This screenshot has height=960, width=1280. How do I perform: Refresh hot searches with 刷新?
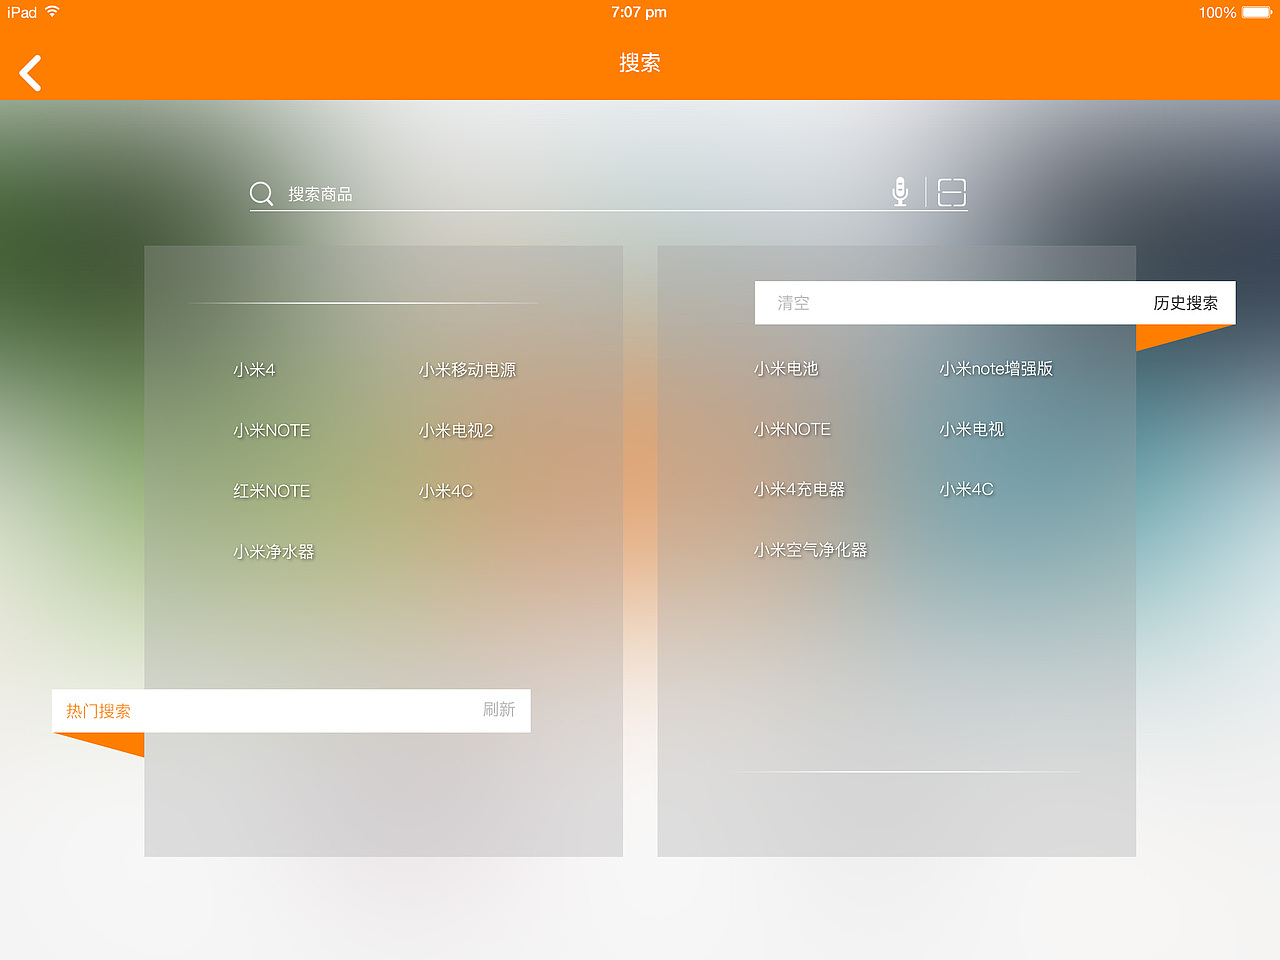pos(499,709)
